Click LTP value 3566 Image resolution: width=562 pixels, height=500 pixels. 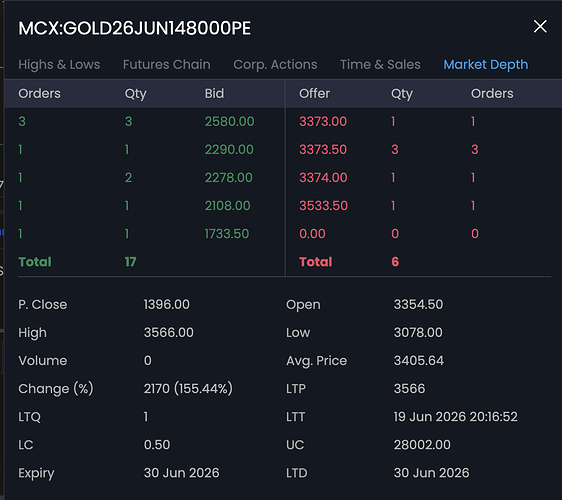(409, 389)
